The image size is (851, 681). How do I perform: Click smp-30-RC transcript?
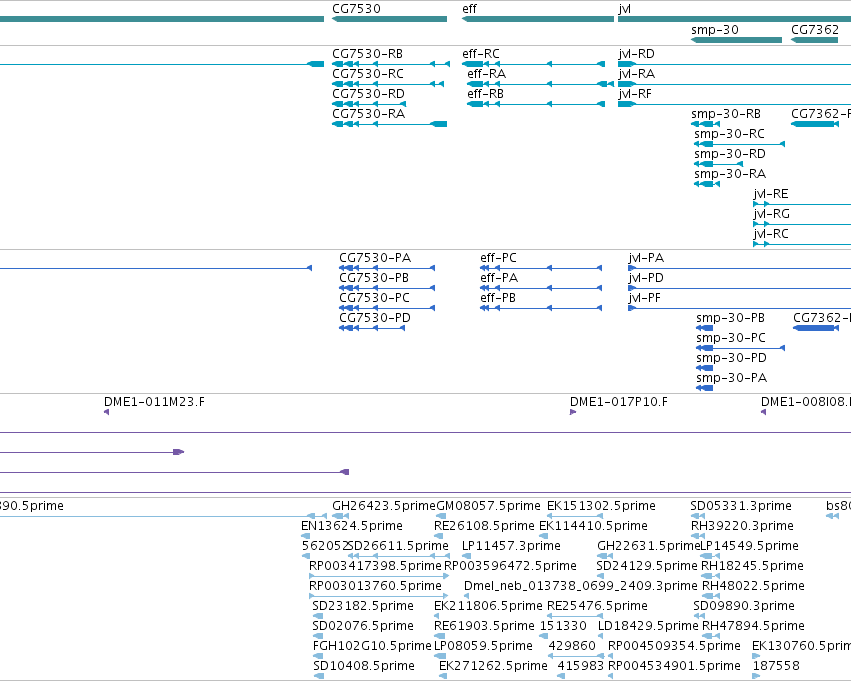point(739,144)
